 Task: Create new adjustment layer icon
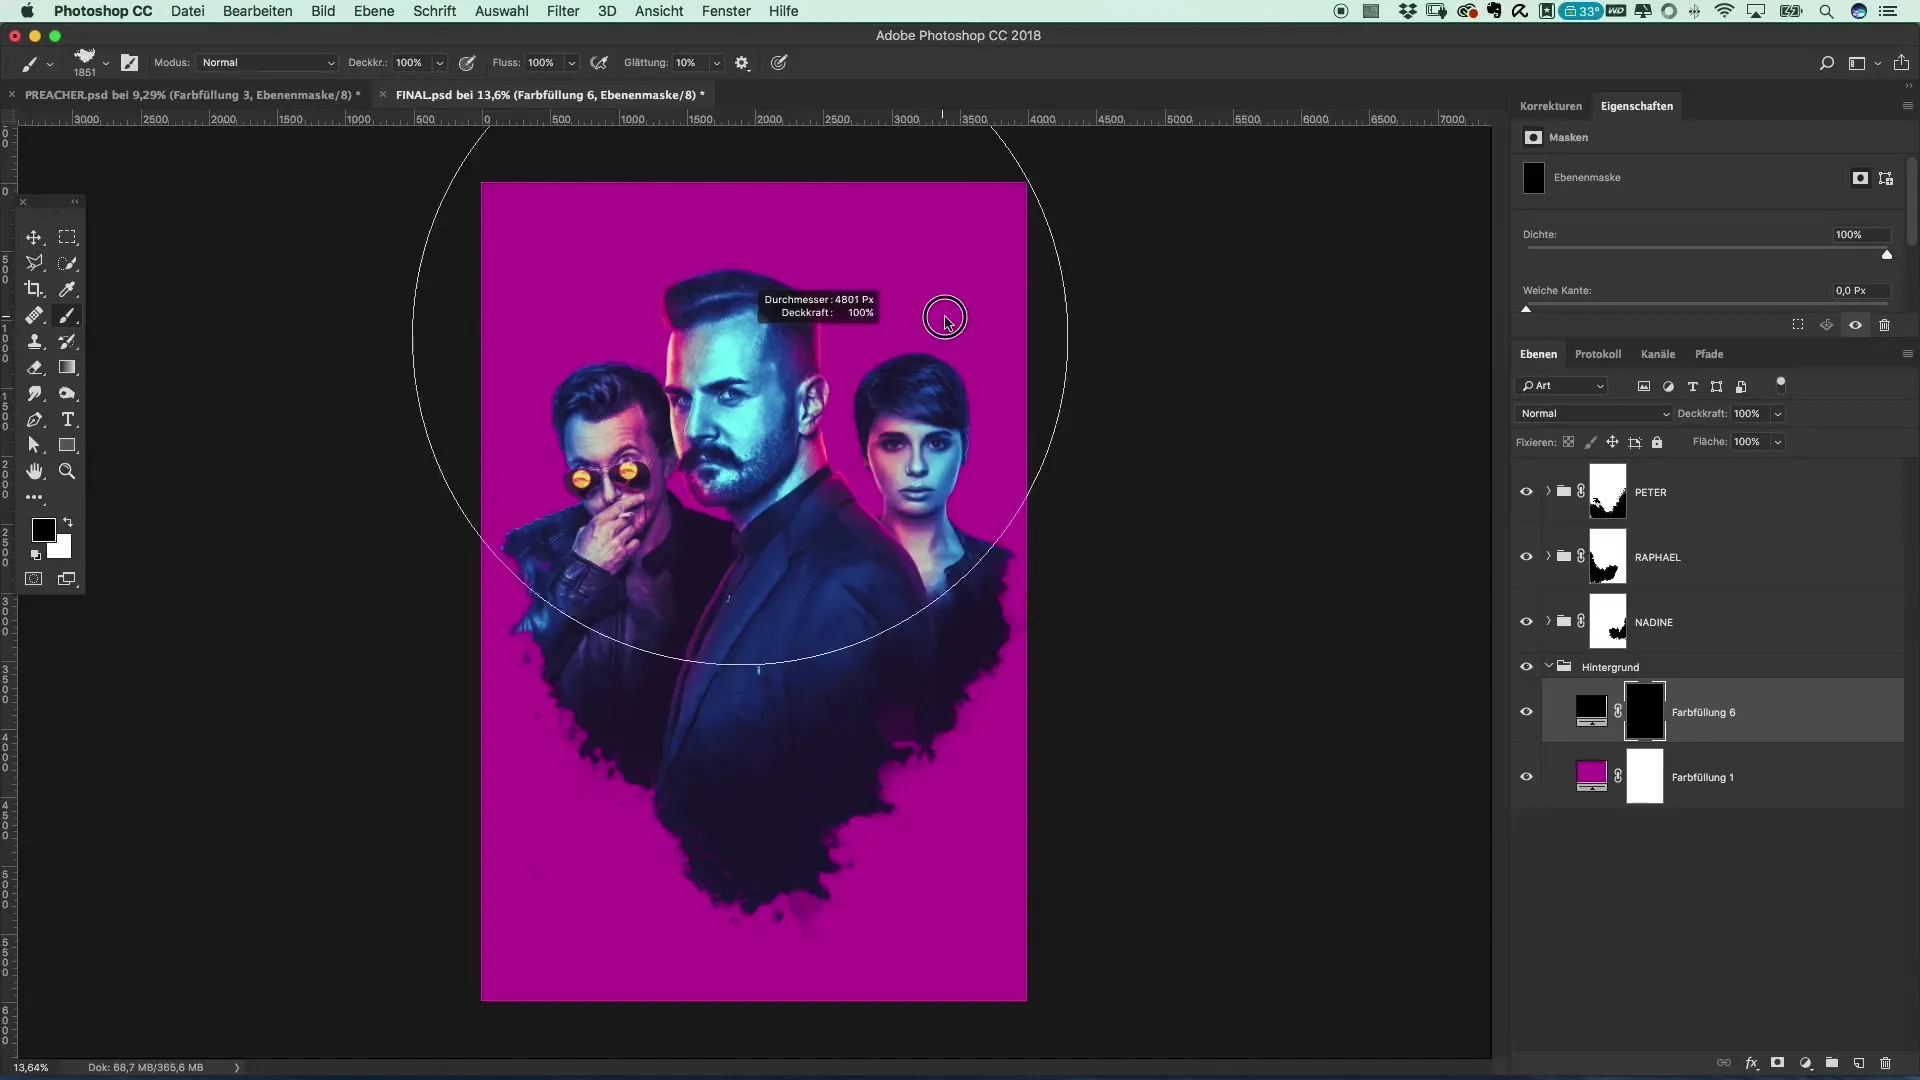click(1805, 1063)
